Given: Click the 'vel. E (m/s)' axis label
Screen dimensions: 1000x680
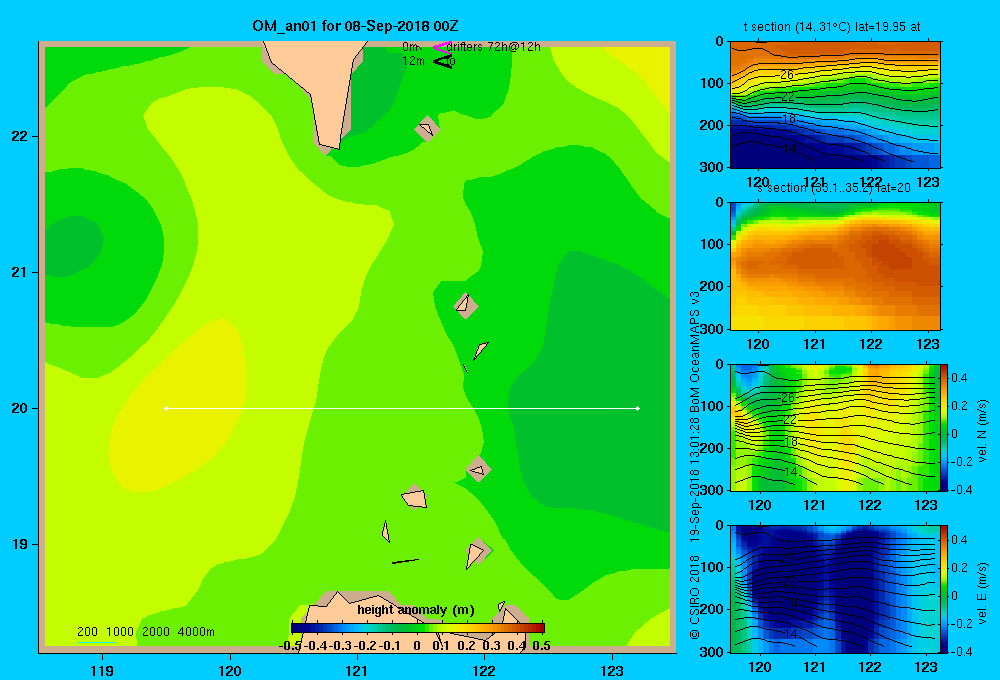Looking at the screenshot, I should coord(983,593).
